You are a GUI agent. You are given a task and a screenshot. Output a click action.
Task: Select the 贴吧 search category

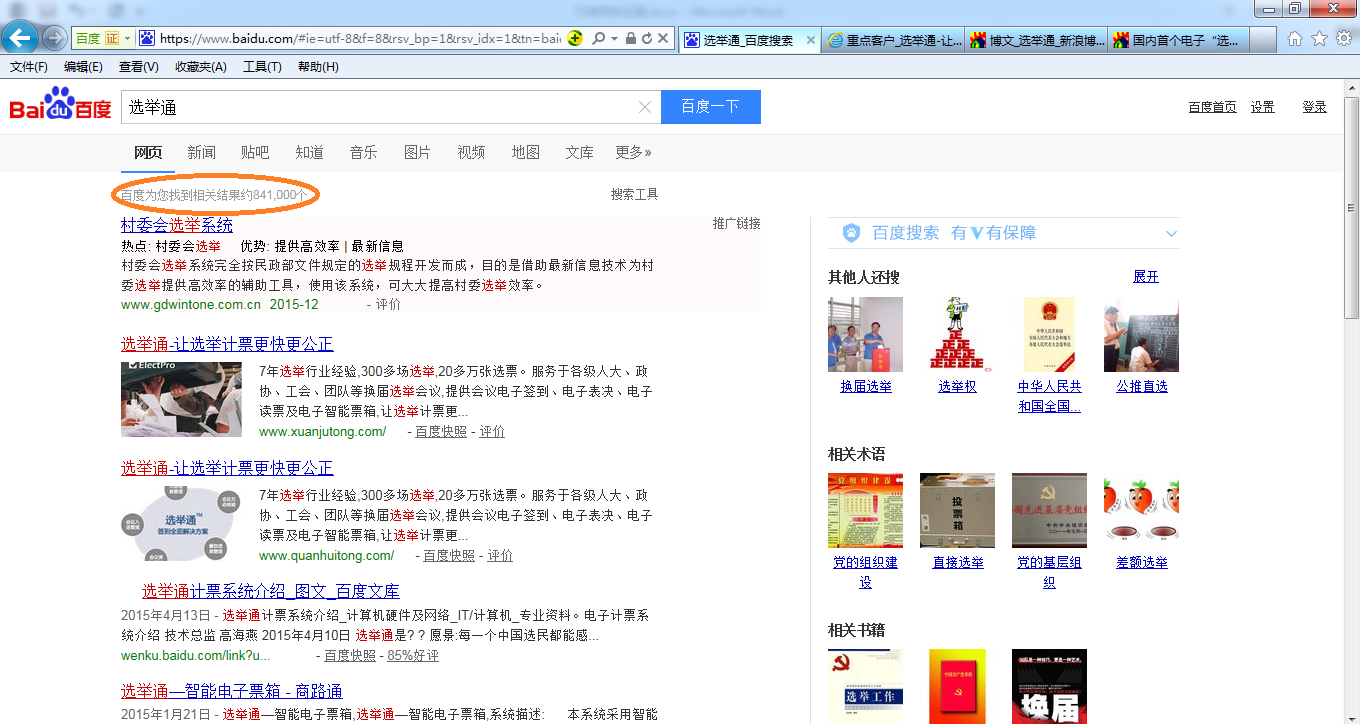tap(255, 152)
